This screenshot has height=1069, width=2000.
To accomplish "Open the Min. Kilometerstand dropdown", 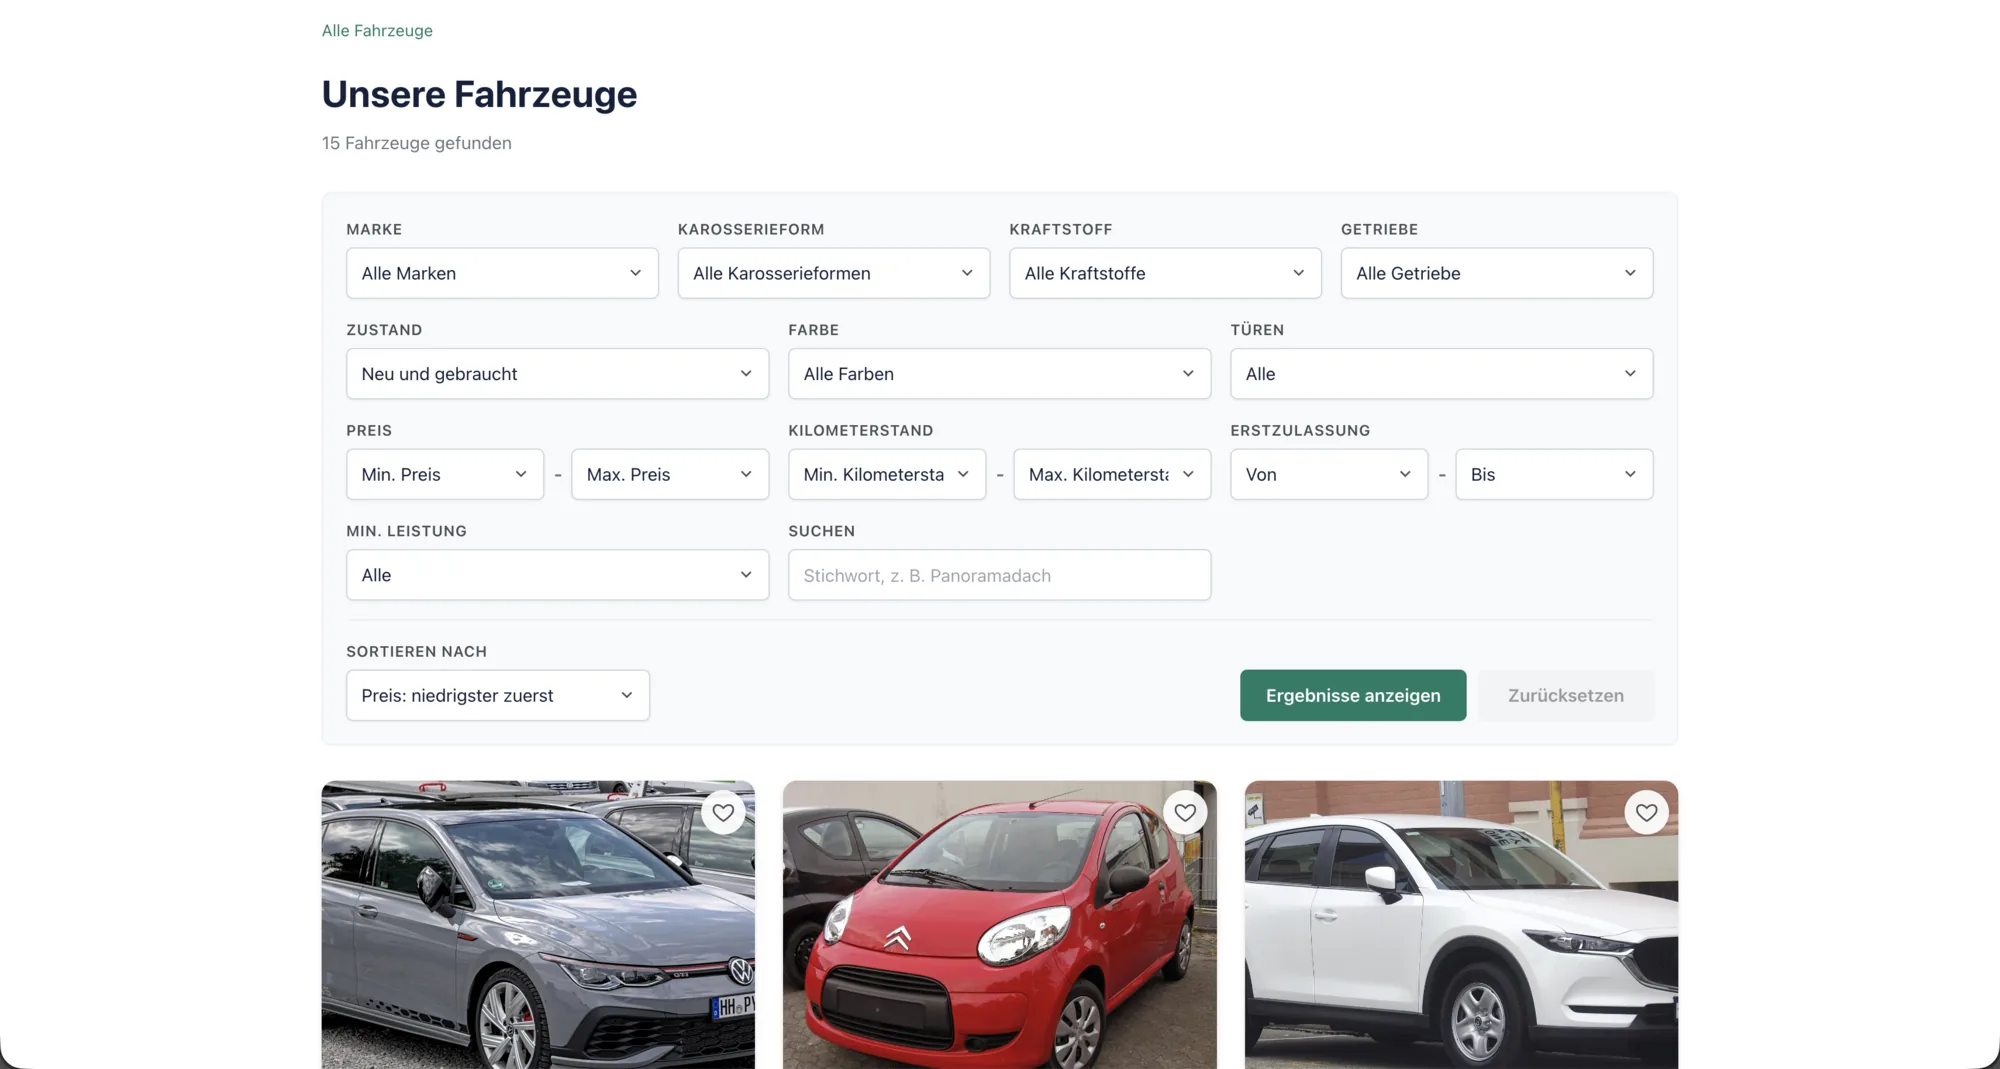I will click(x=887, y=474).
